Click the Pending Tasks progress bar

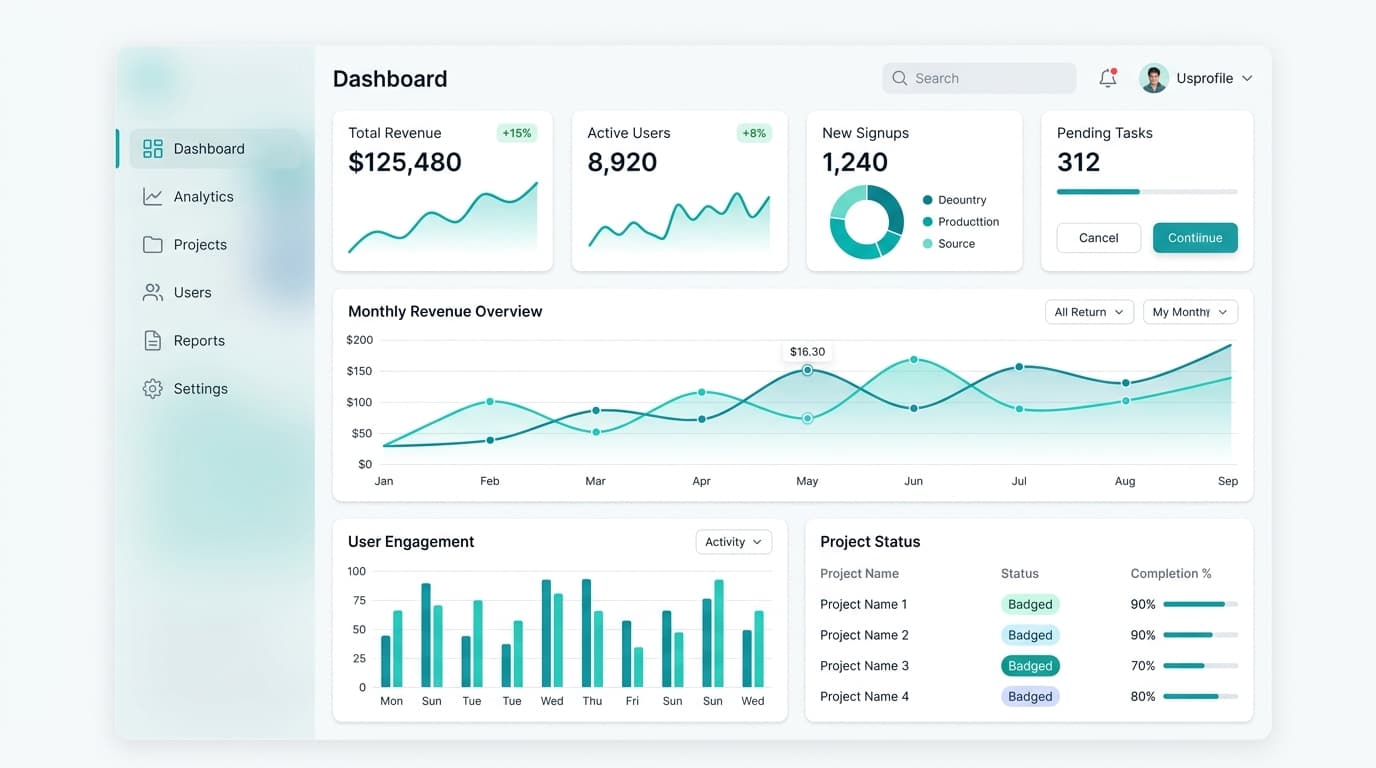coord(1147,191)
